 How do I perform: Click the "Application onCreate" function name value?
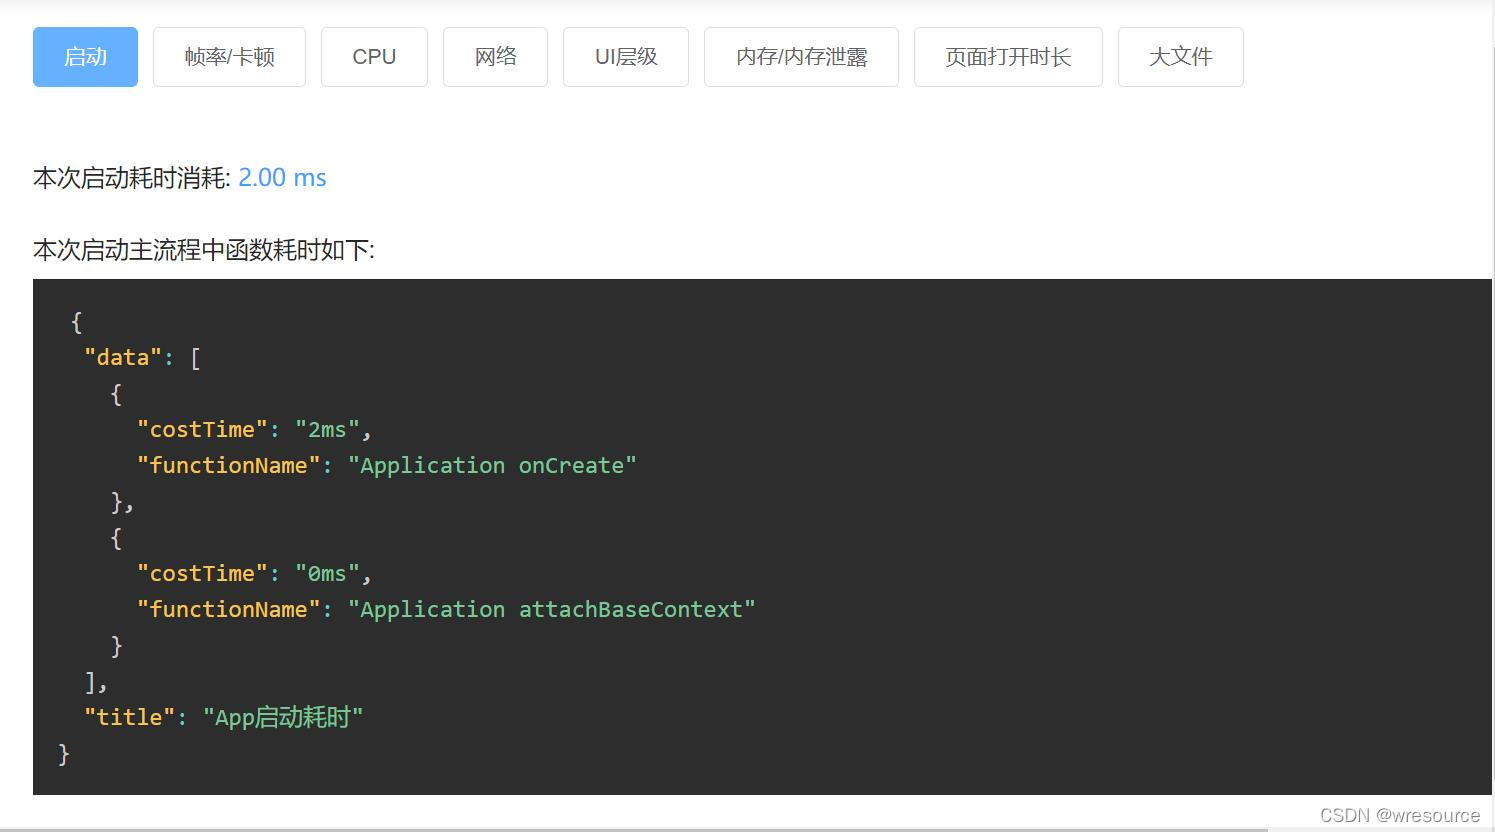492,465
